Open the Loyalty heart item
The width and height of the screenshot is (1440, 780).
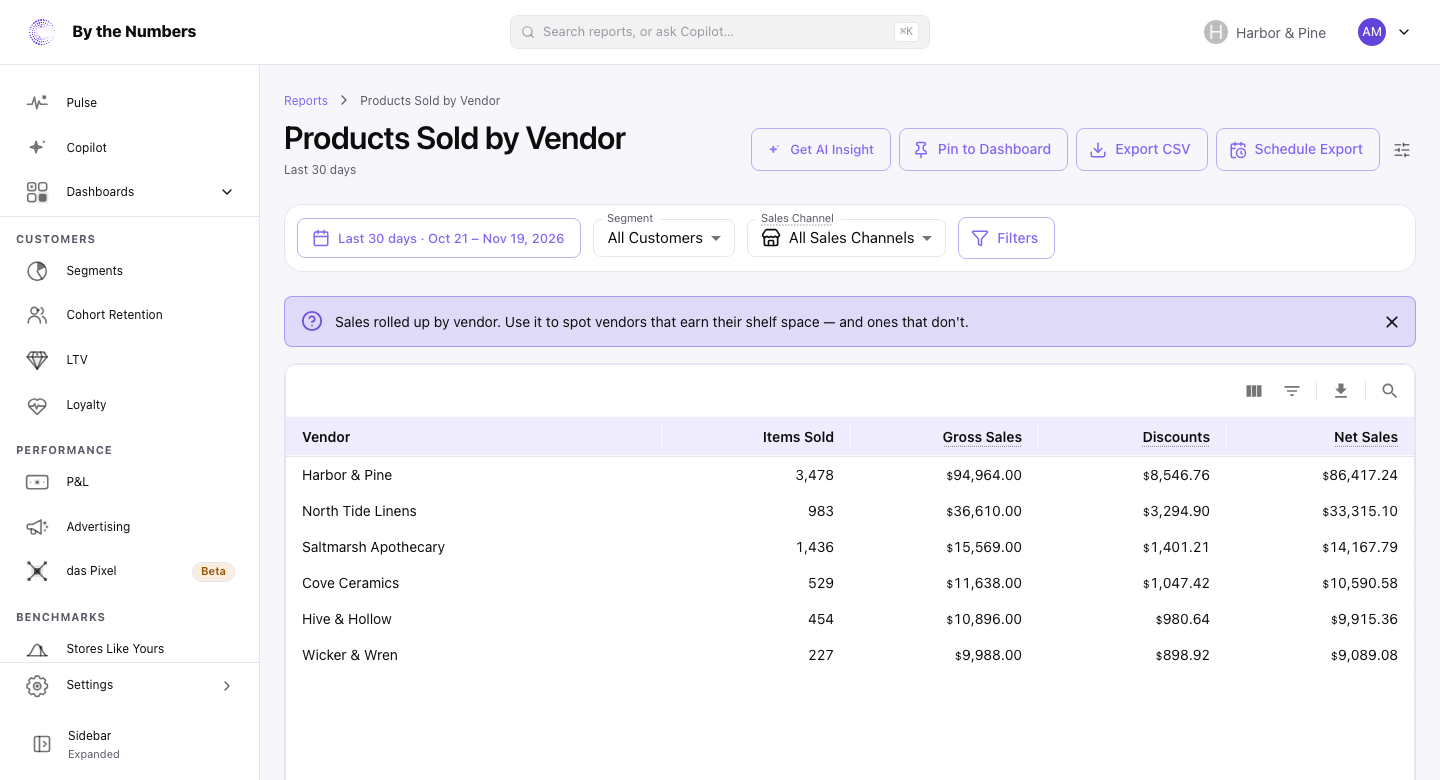pyautogui.click(x=130, y=405)
